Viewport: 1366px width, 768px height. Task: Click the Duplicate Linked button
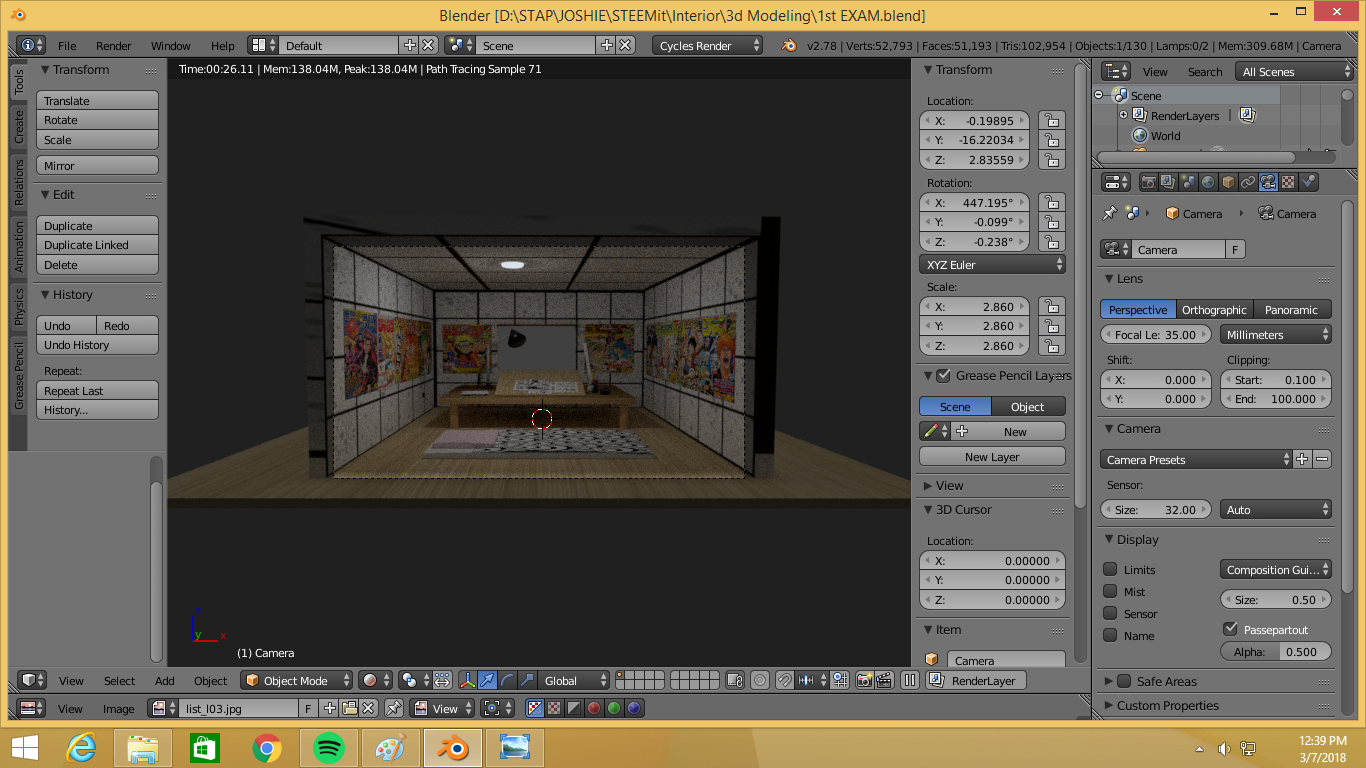98,245
